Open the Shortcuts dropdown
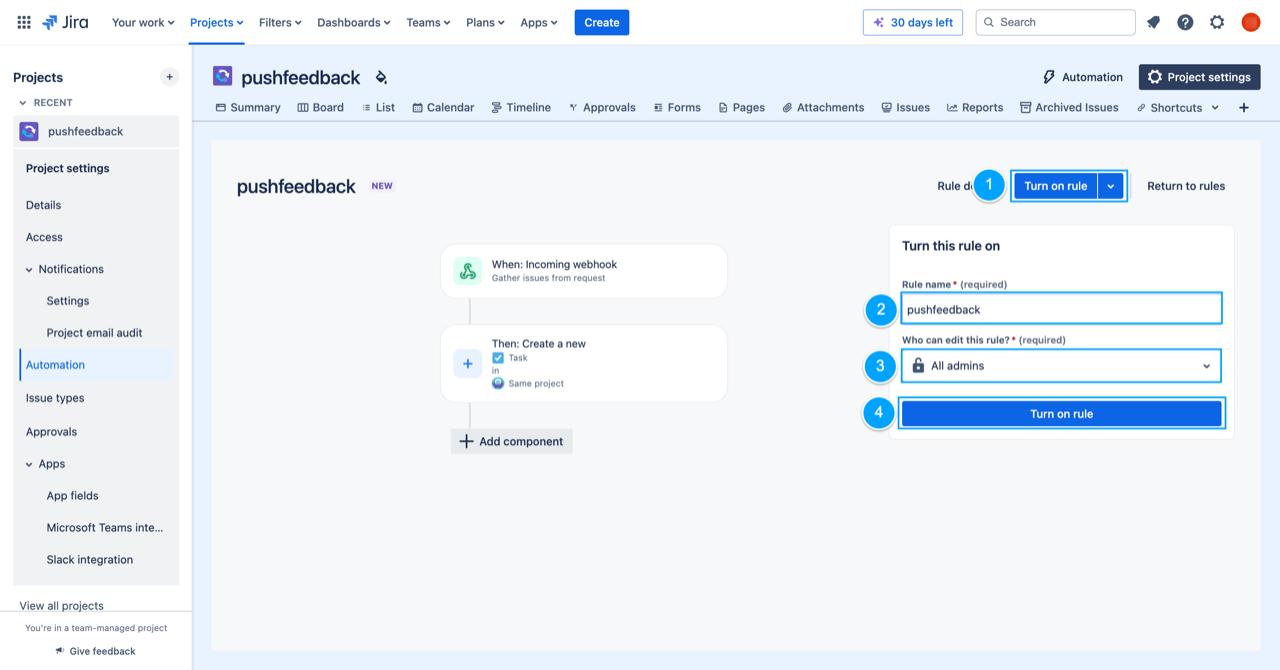Viewport: 1280px width, 670px height. (x=1178, y=107)
